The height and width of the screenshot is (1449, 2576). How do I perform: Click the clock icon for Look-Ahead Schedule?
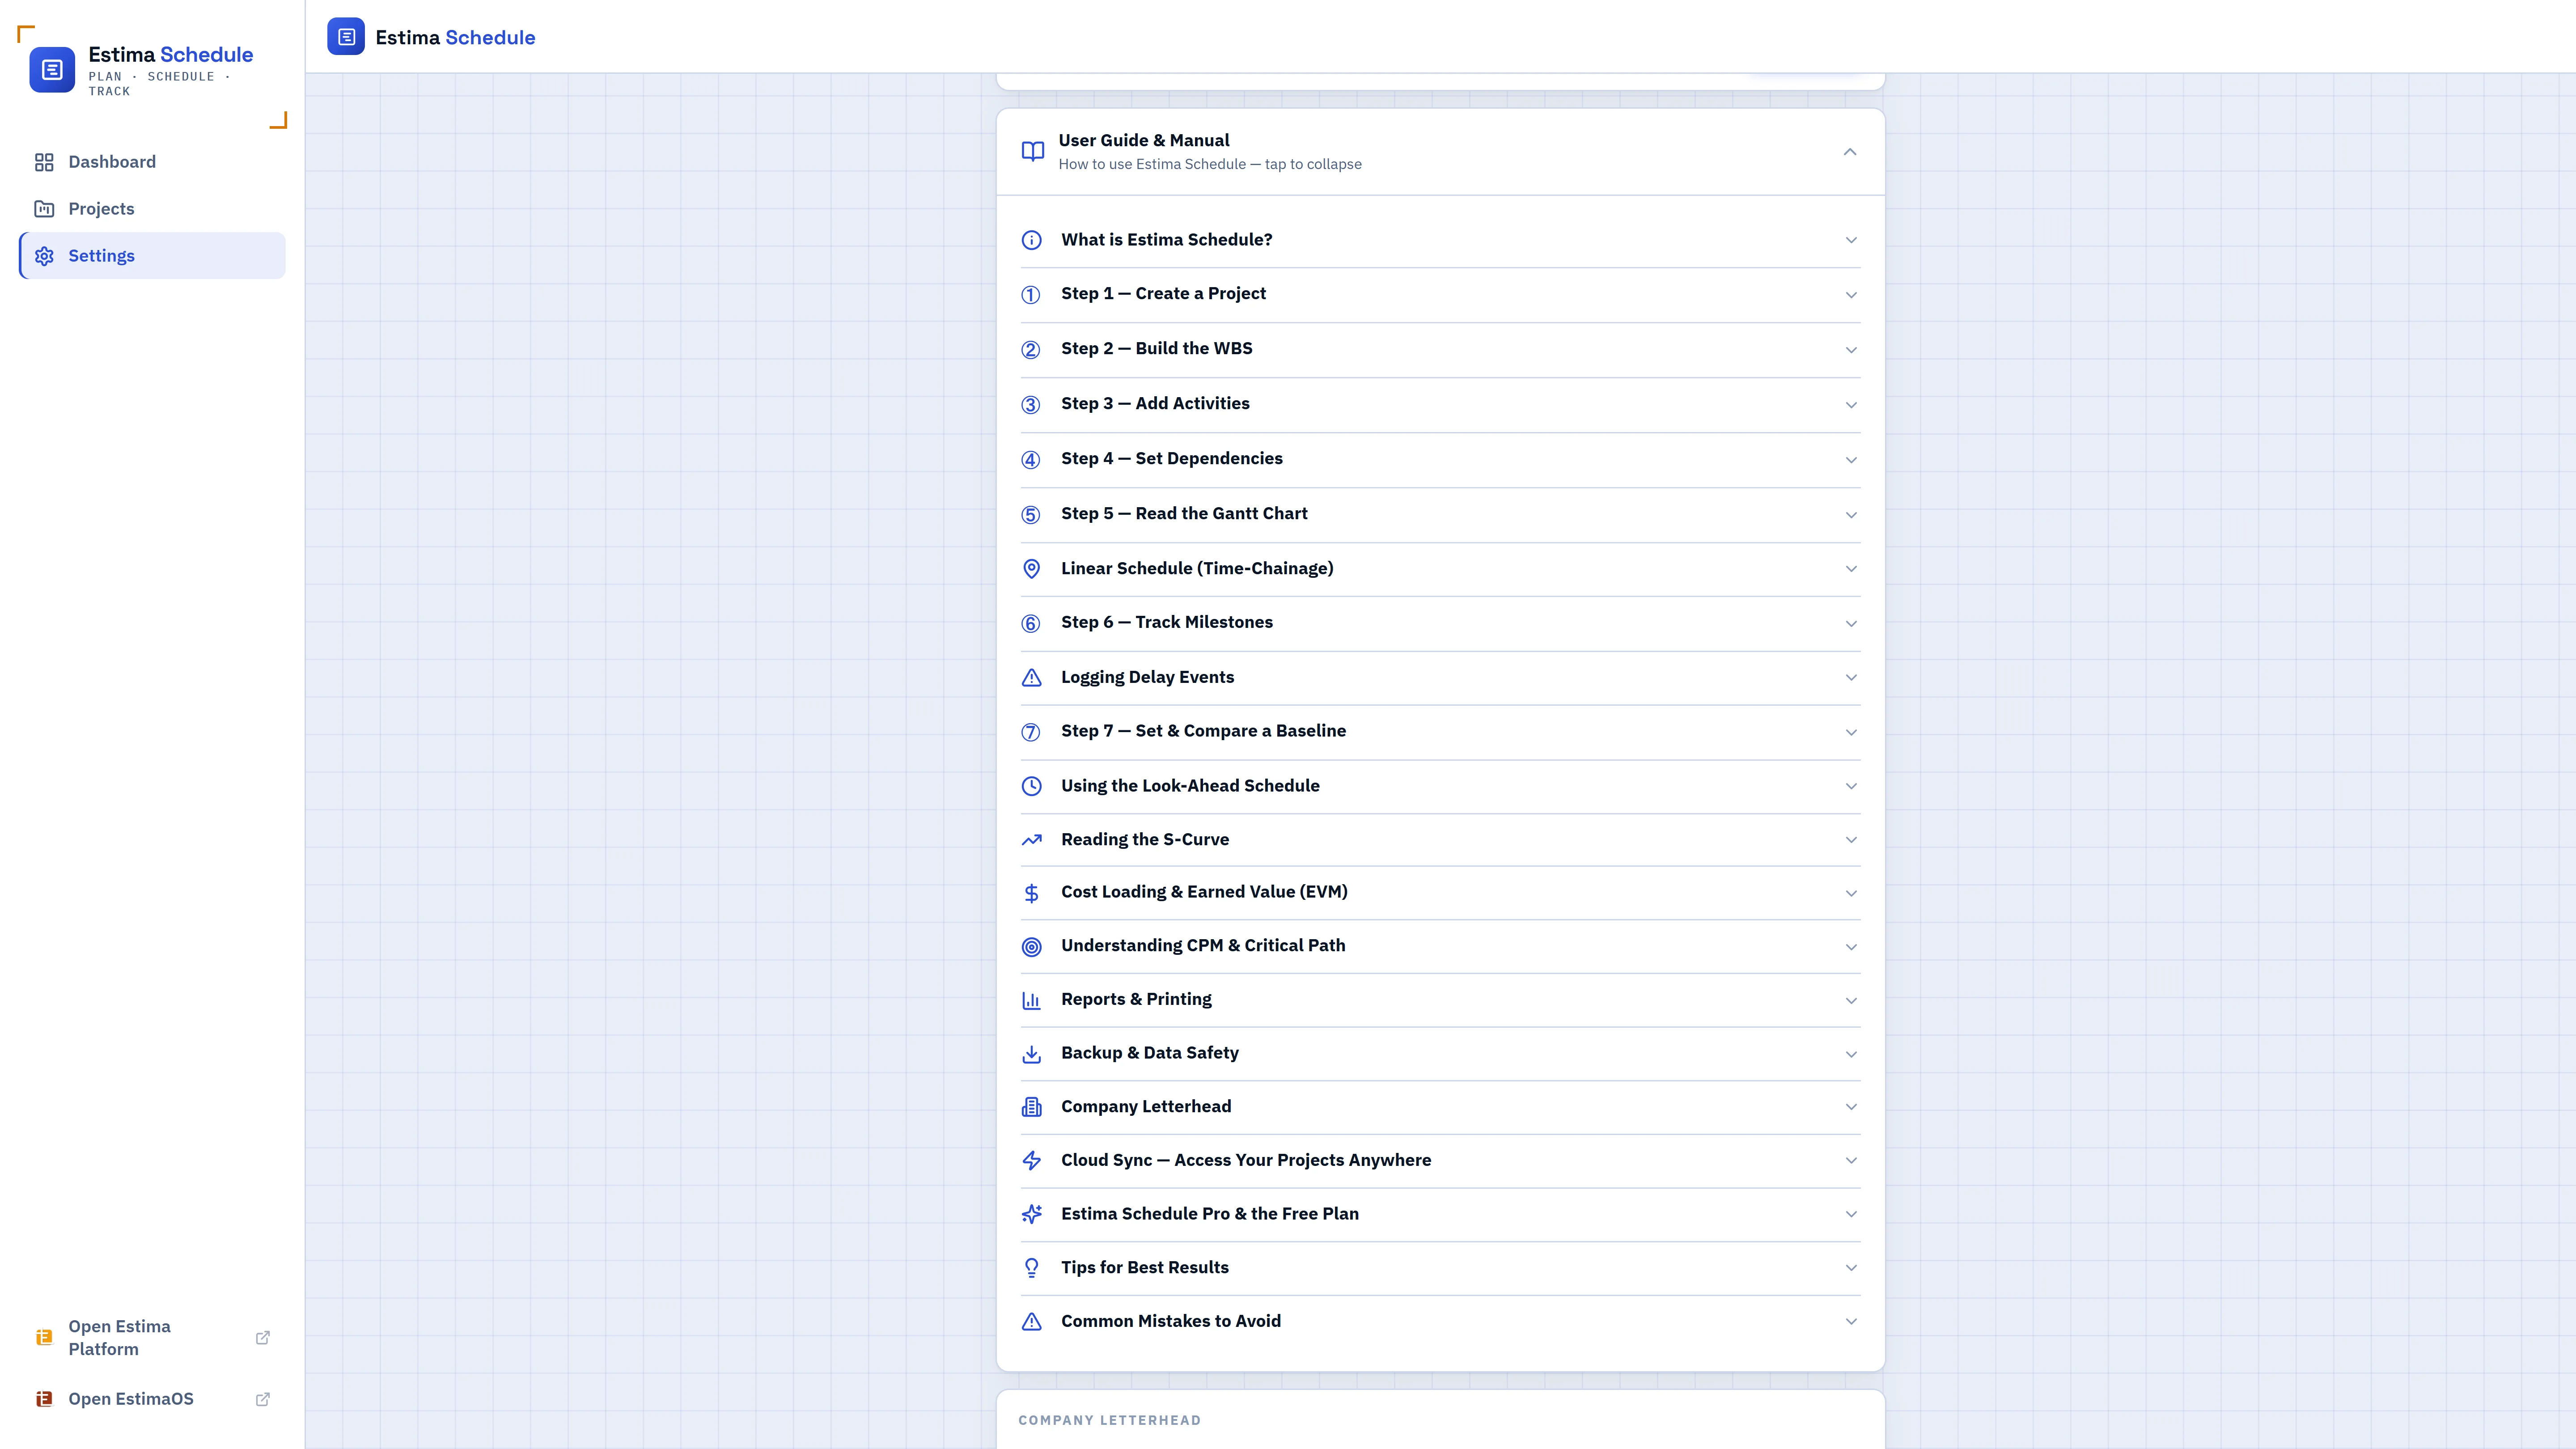[x=1032, y=786]
